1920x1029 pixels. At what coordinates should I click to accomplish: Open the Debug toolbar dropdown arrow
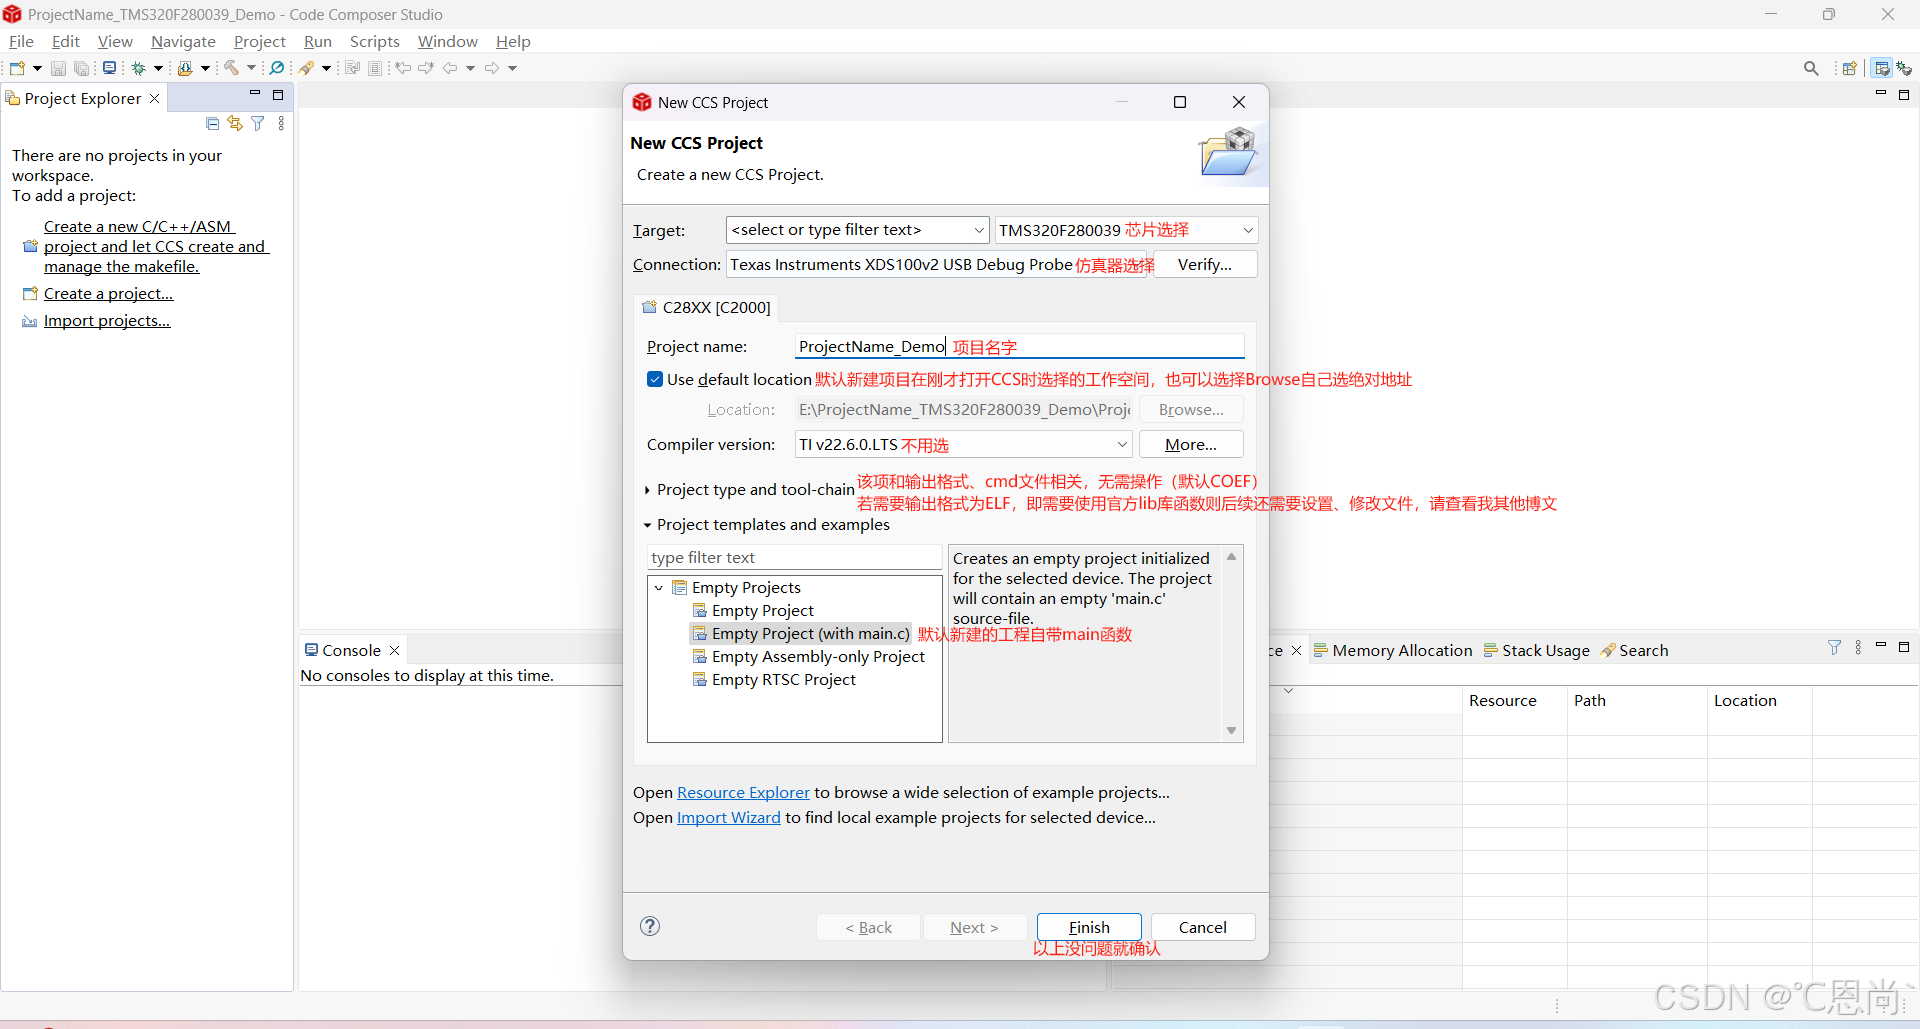[158, 68]
